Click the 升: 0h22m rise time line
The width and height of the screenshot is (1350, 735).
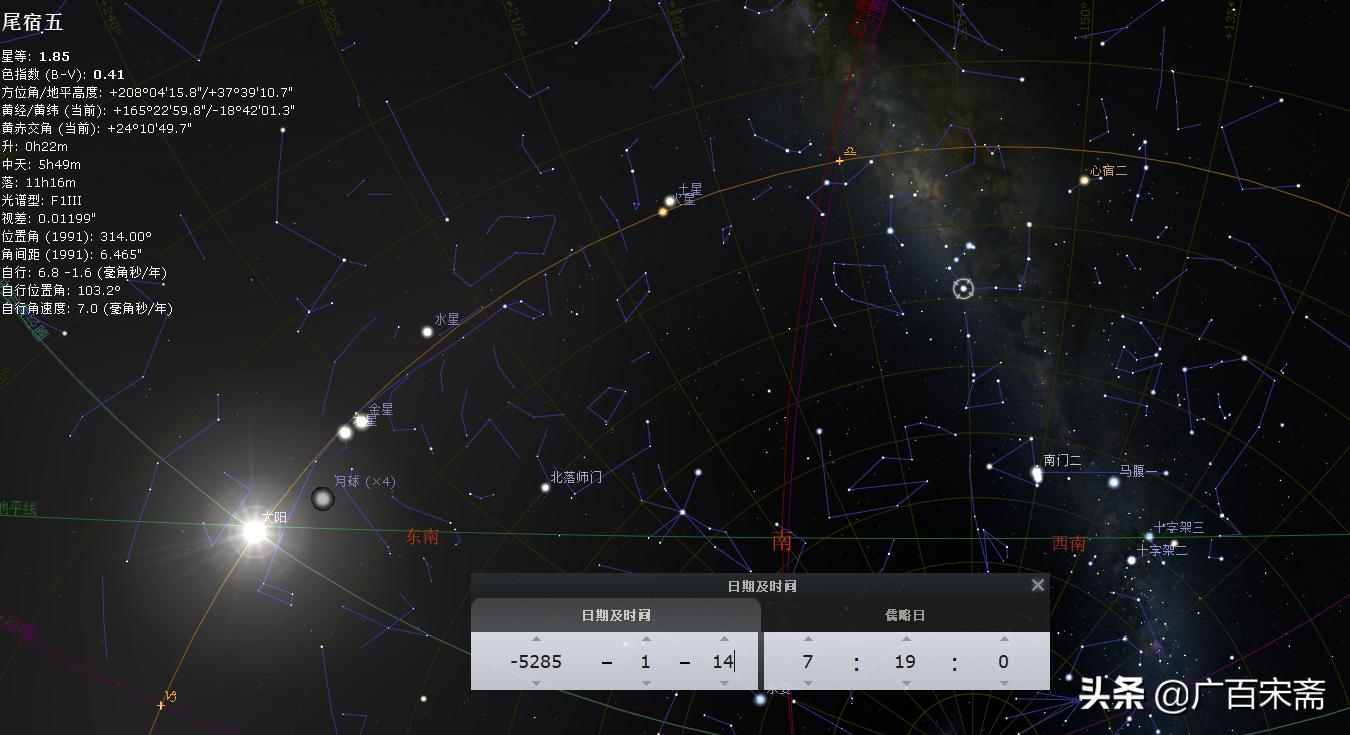pyautogui.click(x=34, y=146)
